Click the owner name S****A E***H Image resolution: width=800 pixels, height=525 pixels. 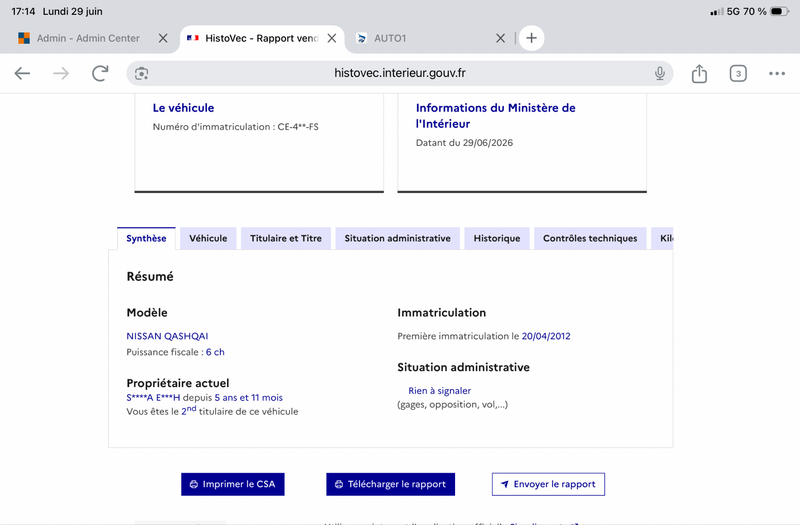coord(153,397)
